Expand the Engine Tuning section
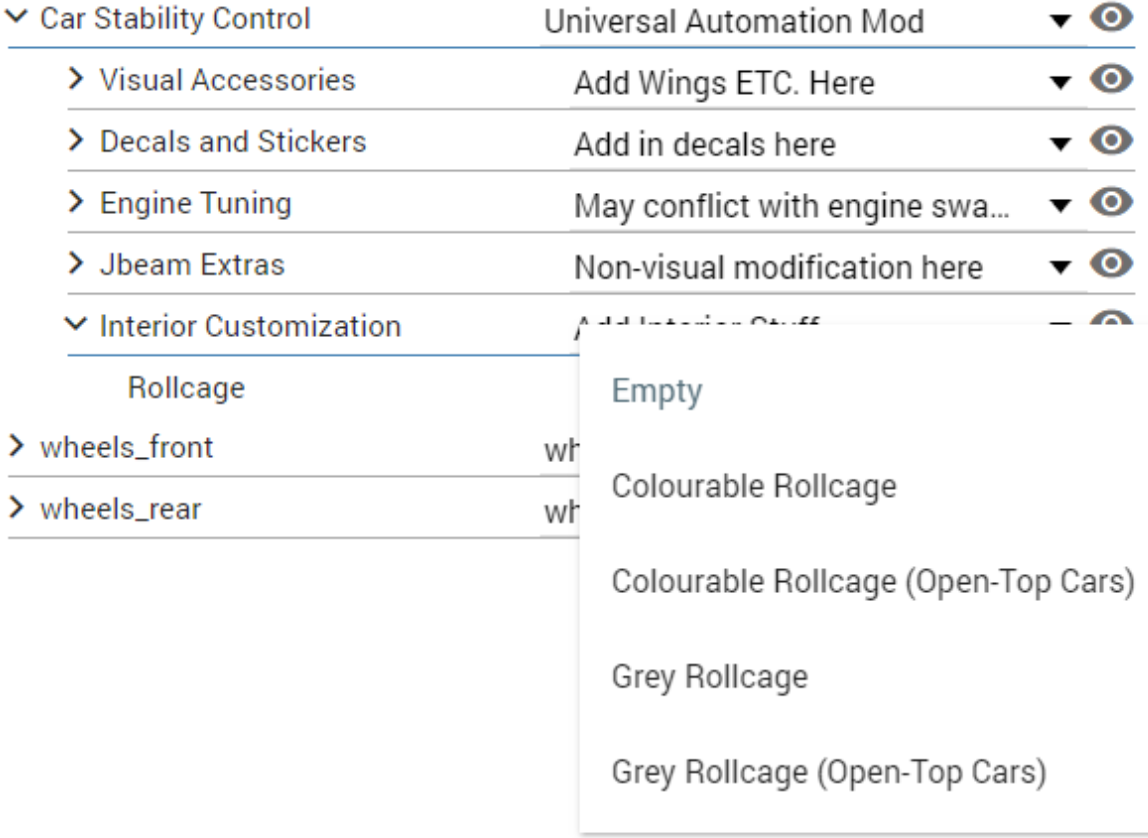Image resolution: width=1148 pixels, height=838 pixels. point(77,204)
